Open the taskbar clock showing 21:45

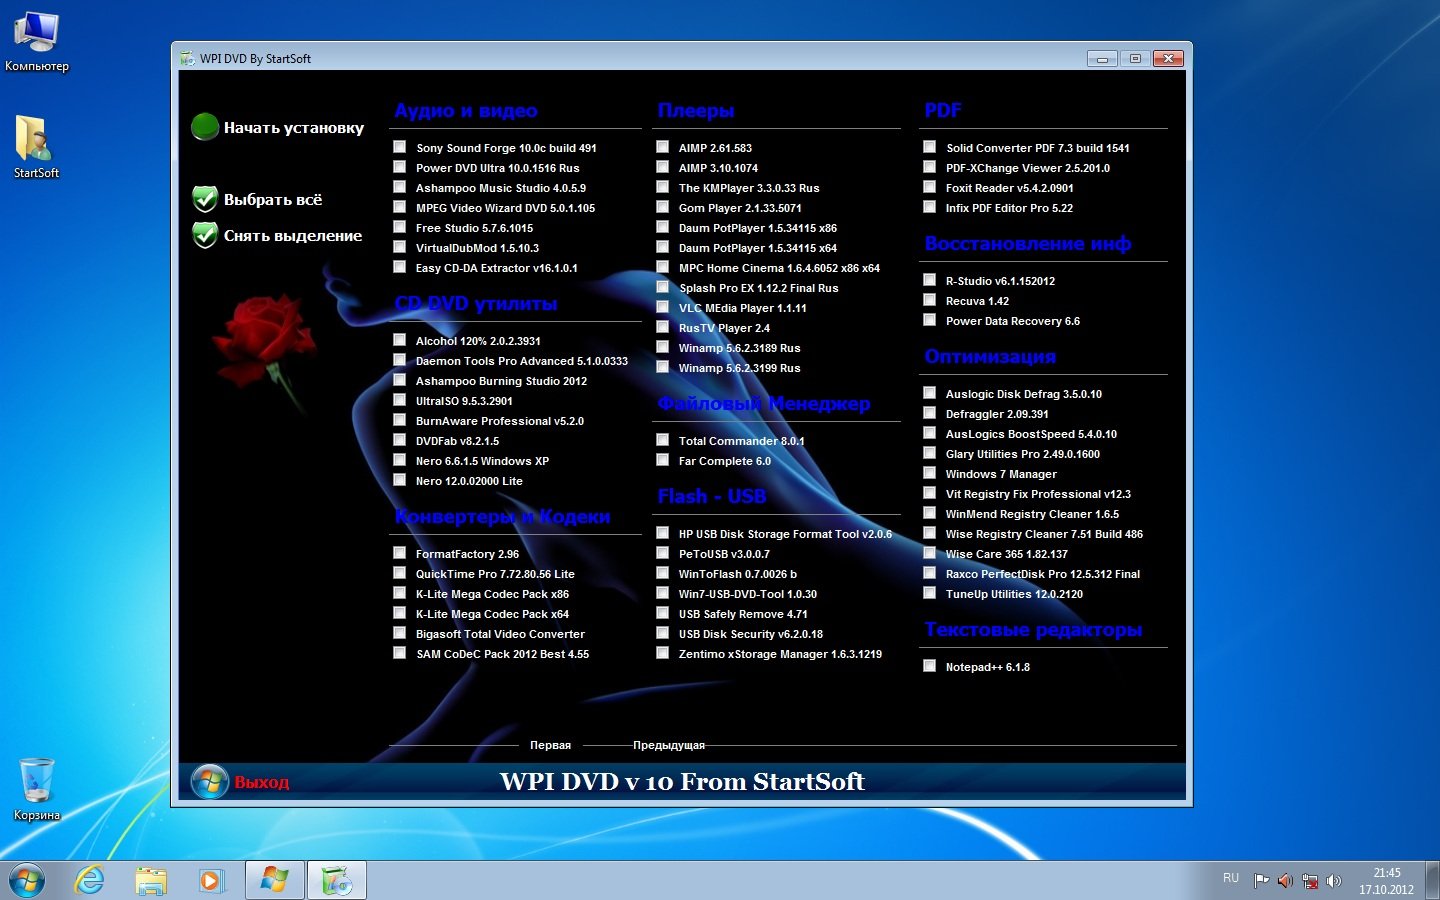pyautogui.click(x=1386, y=881)
